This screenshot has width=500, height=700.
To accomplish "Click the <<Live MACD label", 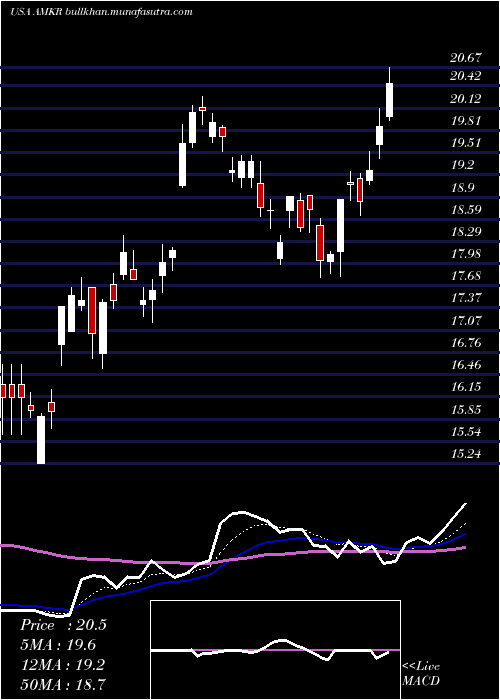I will point(421,674).
